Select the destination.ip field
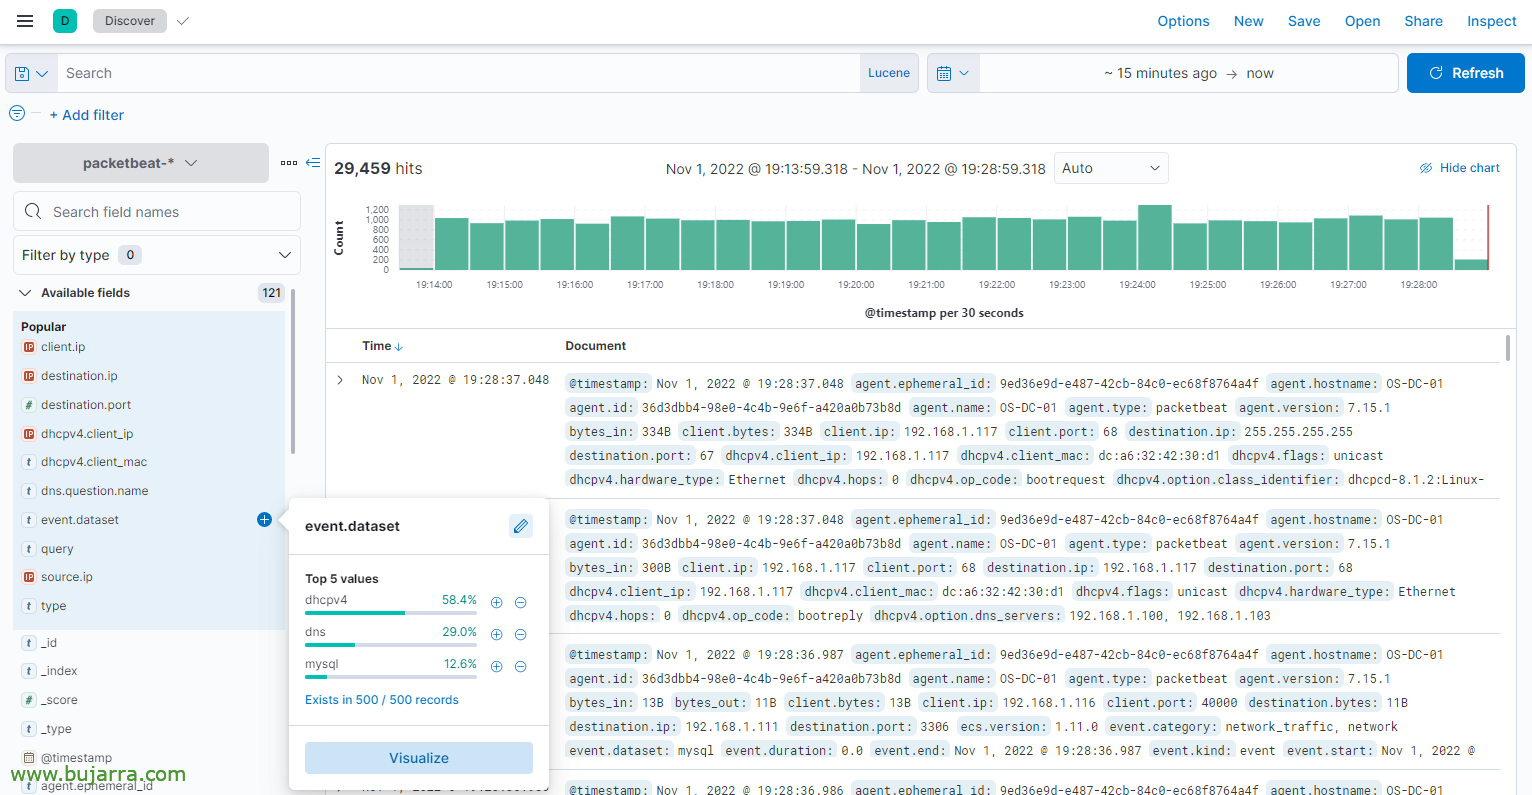 point(79,376)
